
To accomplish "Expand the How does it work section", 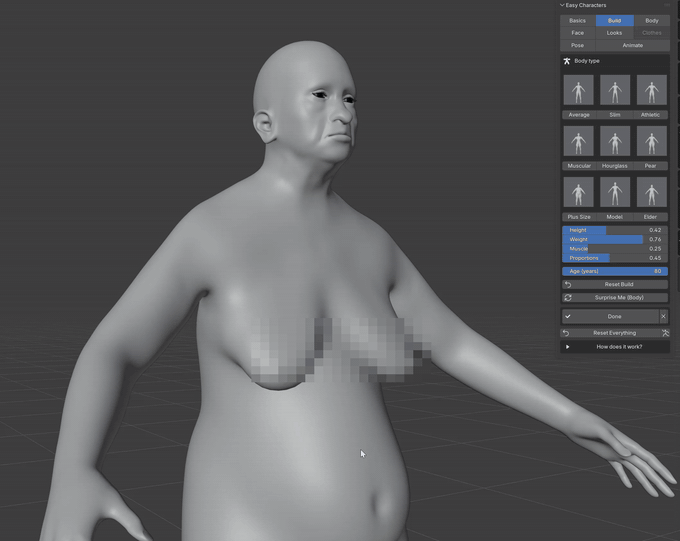I will (615, 347).
